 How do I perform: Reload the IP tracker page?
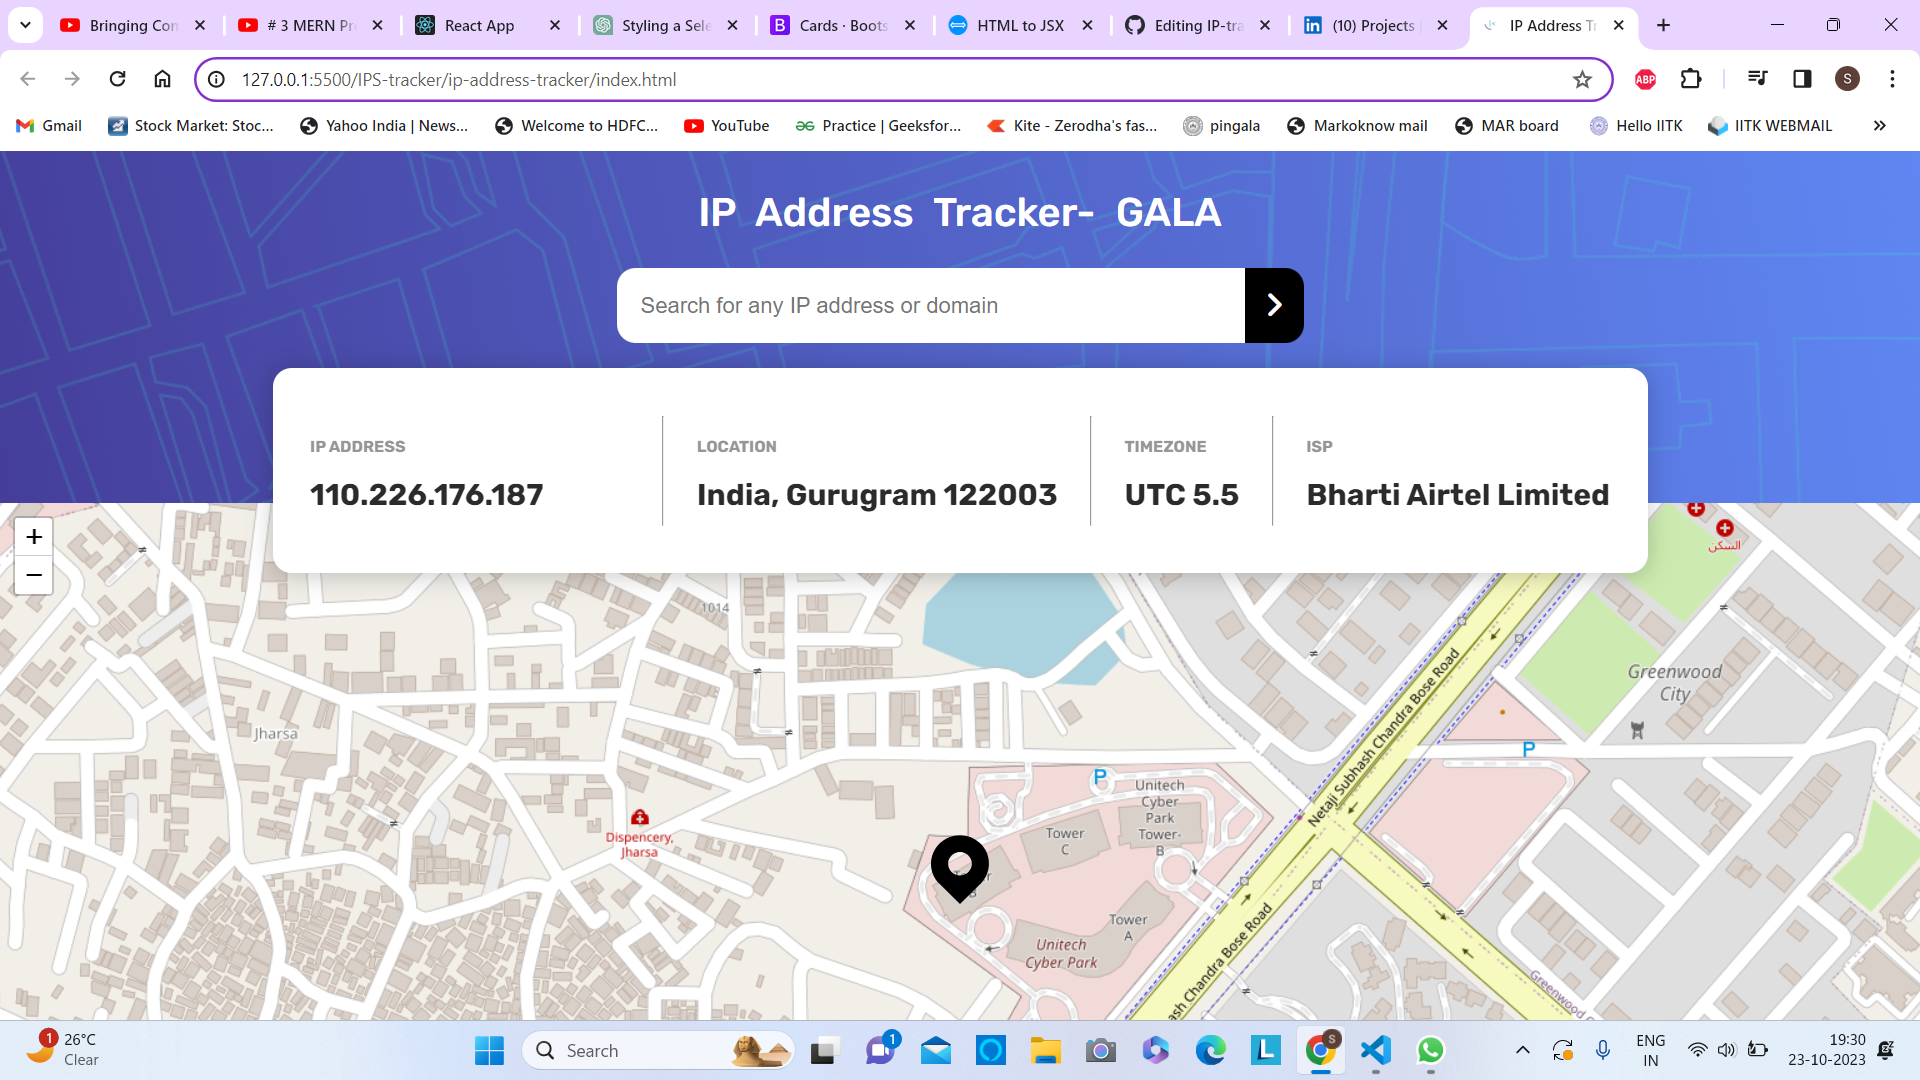pos(117,79)
